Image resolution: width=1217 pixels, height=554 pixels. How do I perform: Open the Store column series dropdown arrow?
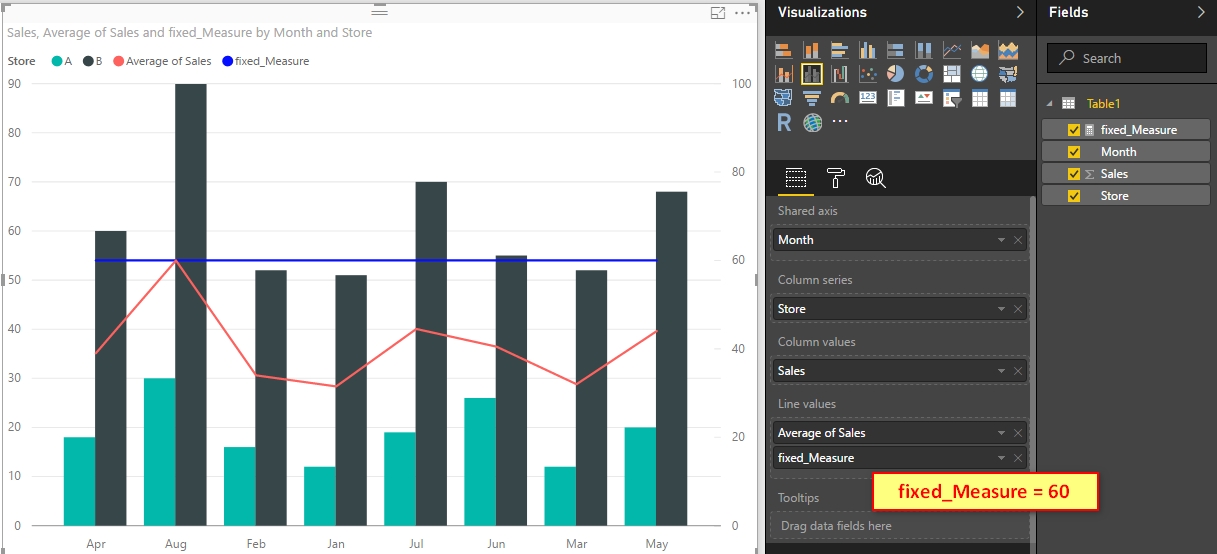1001,309
